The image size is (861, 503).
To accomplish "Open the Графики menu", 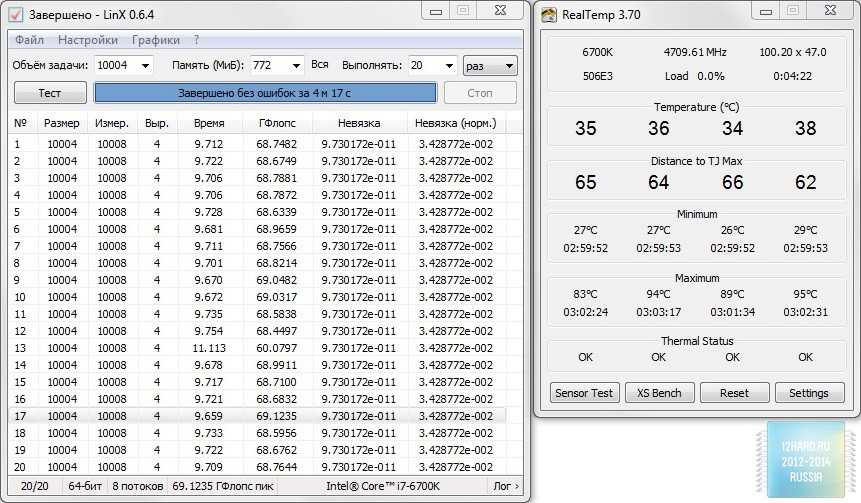I will point(156,40).
